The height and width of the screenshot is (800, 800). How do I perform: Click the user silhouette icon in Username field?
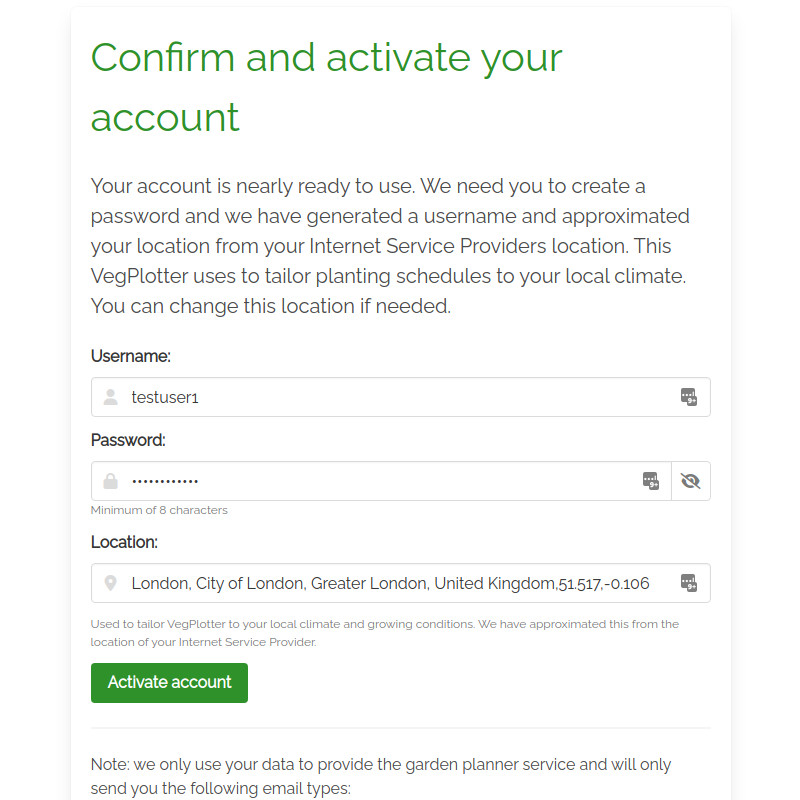[111, 397]
